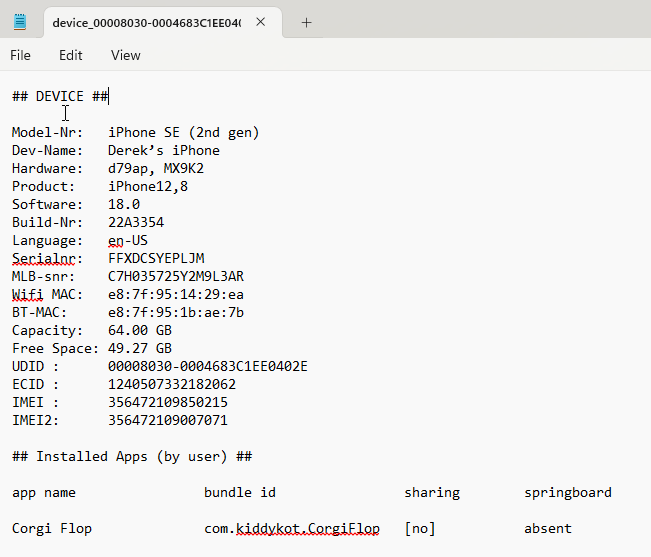Add a new tab with plus button
The image size is (651, 557).
click(307, 22)
